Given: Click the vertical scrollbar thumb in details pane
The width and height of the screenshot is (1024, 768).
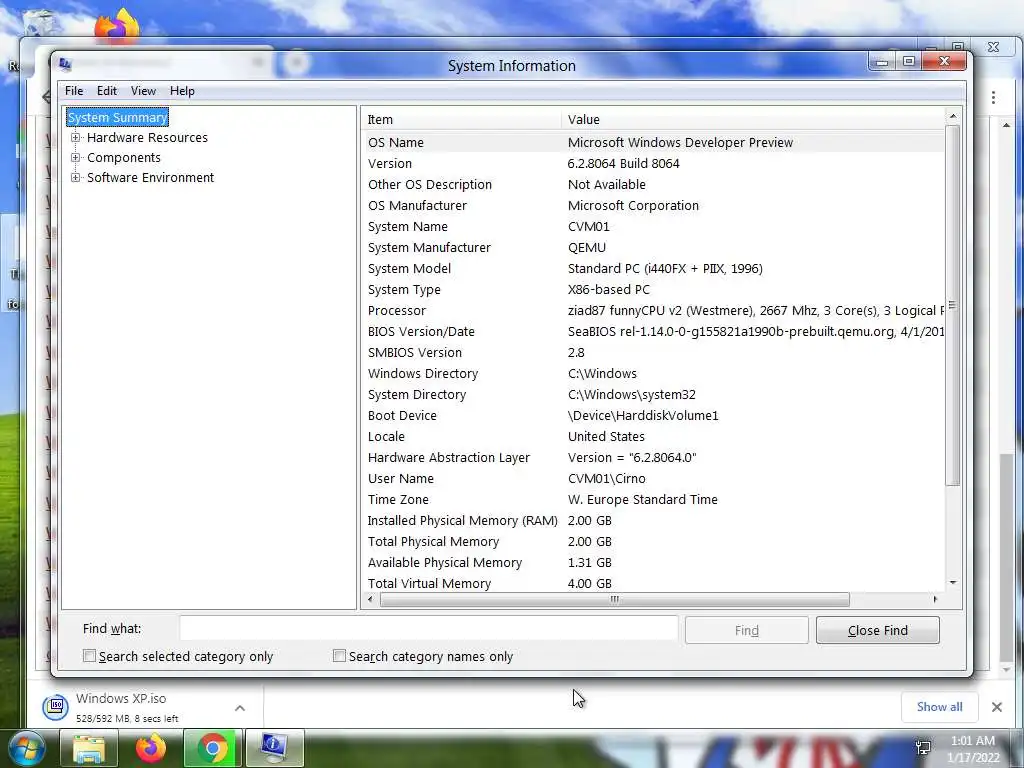Looking at the screenshot, I should (953, 305).
